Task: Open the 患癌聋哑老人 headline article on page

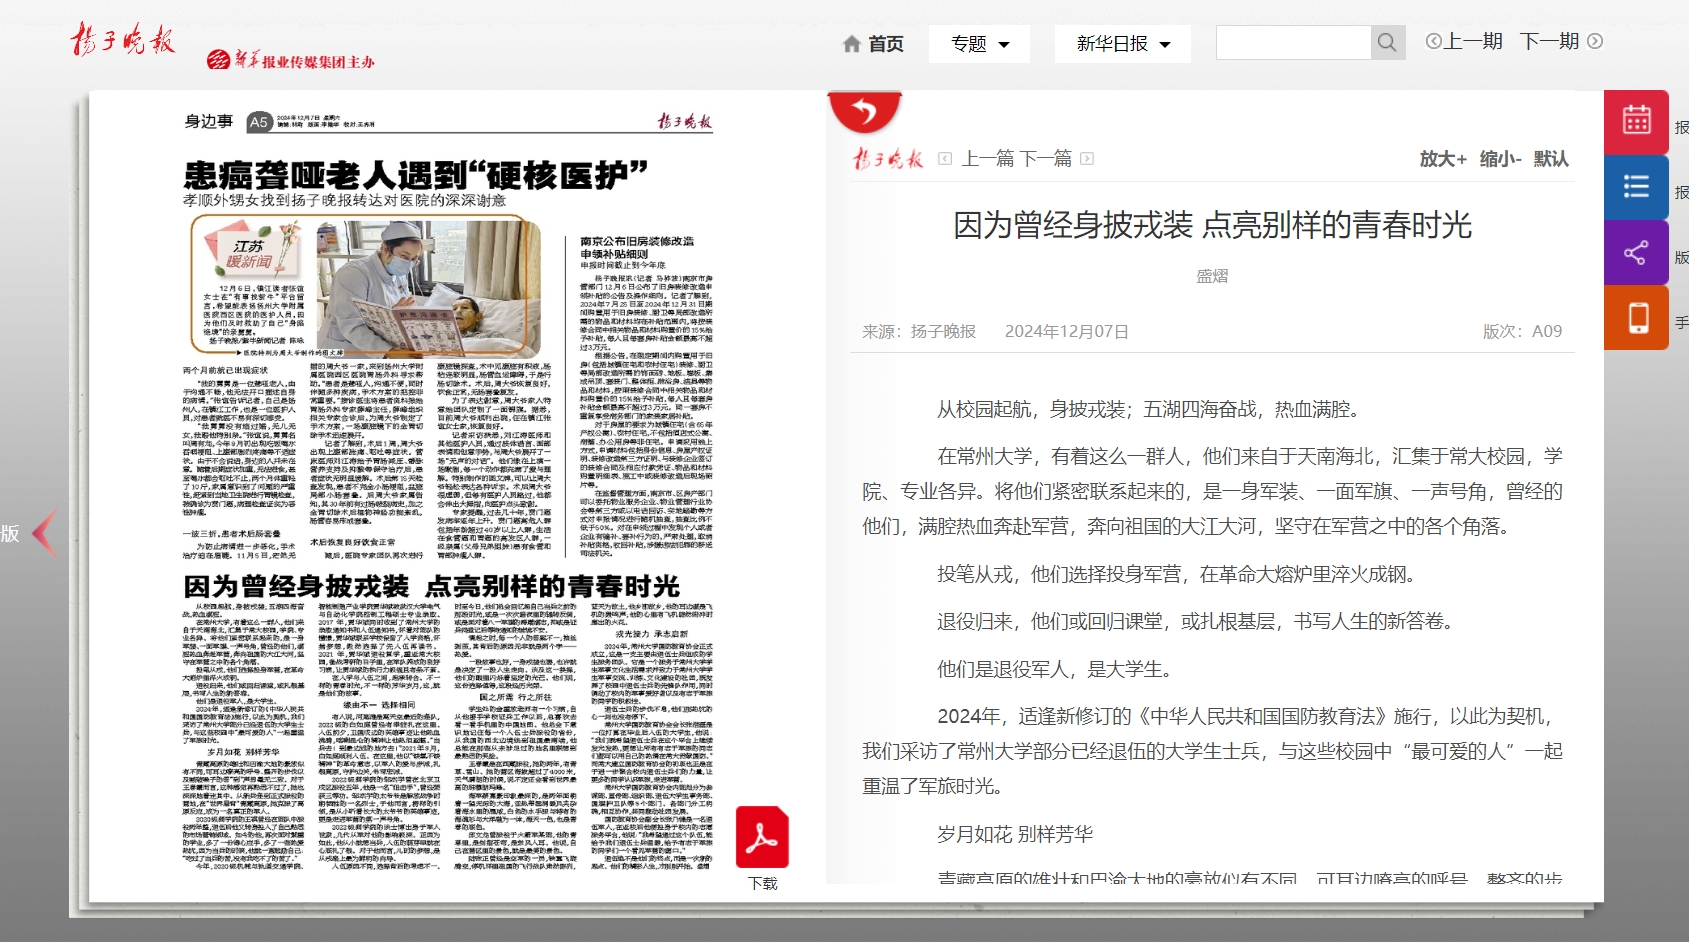Action: pyautogui.click(x=415, y=176)
